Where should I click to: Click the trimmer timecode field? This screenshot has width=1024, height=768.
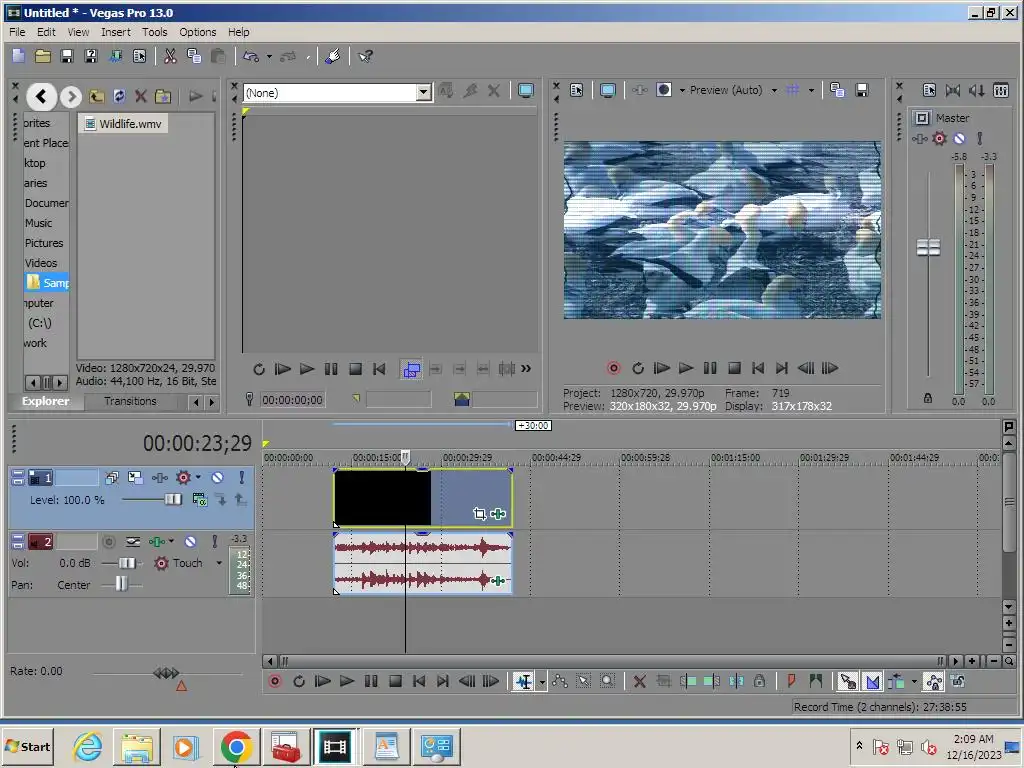292,400
